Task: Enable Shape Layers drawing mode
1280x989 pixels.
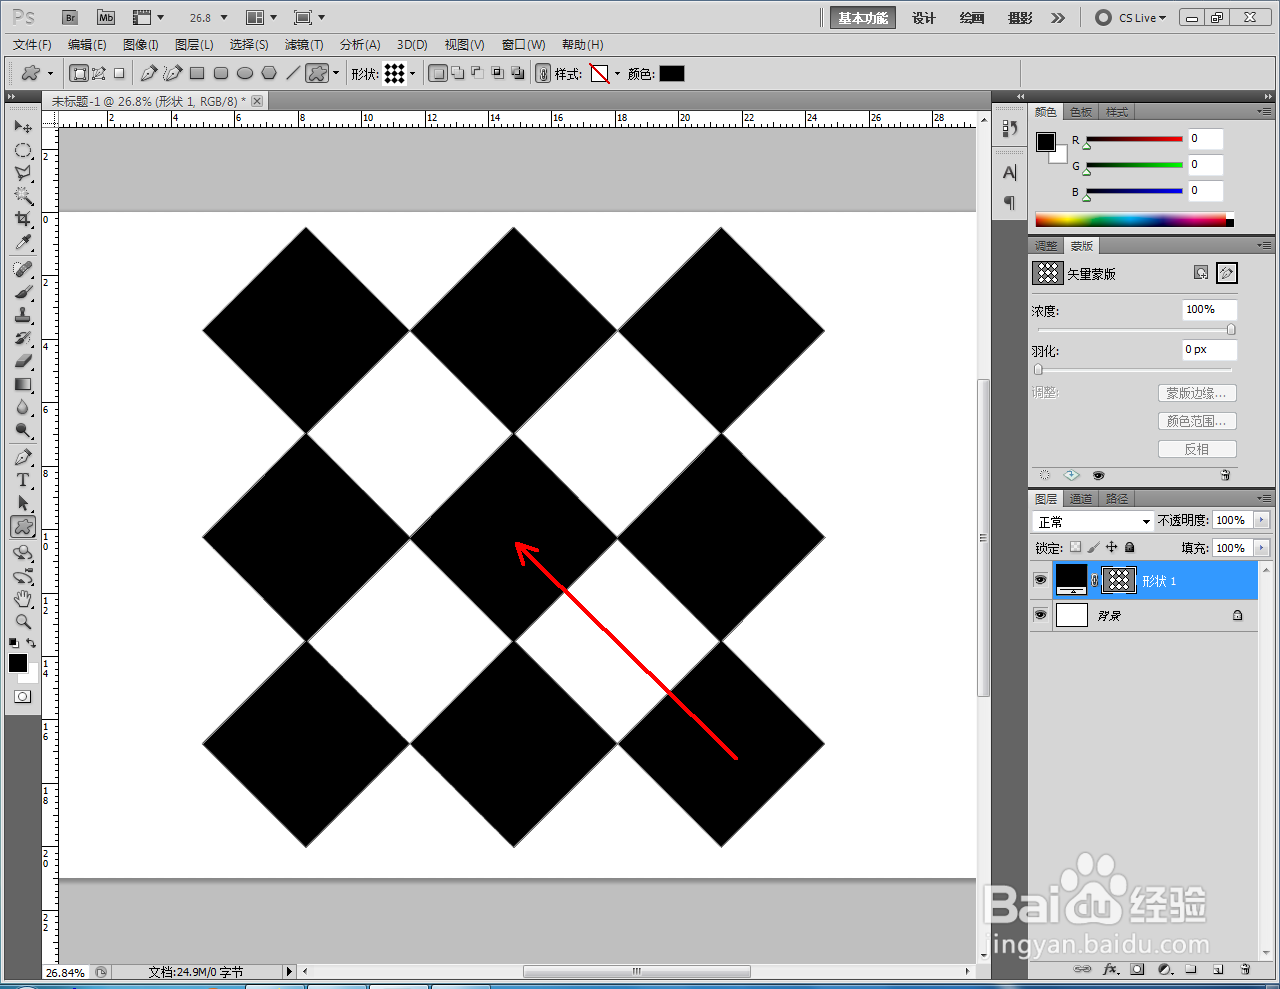Action: point(79,73)
